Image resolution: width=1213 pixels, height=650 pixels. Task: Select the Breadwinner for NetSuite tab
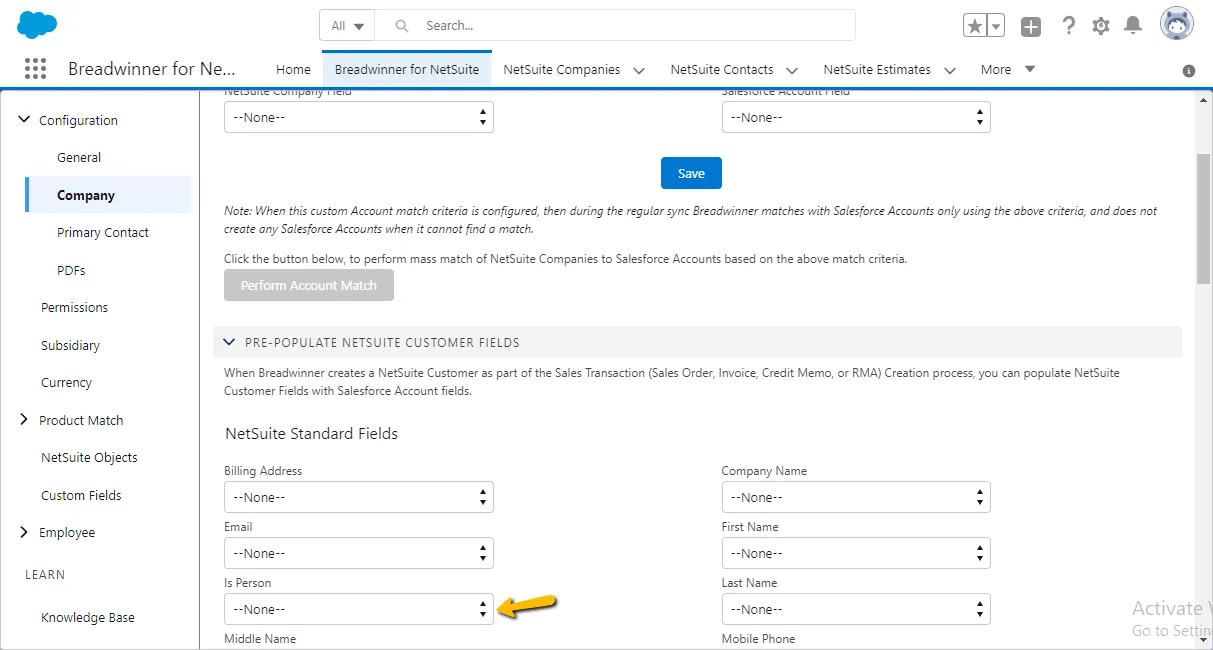point(407,70)
